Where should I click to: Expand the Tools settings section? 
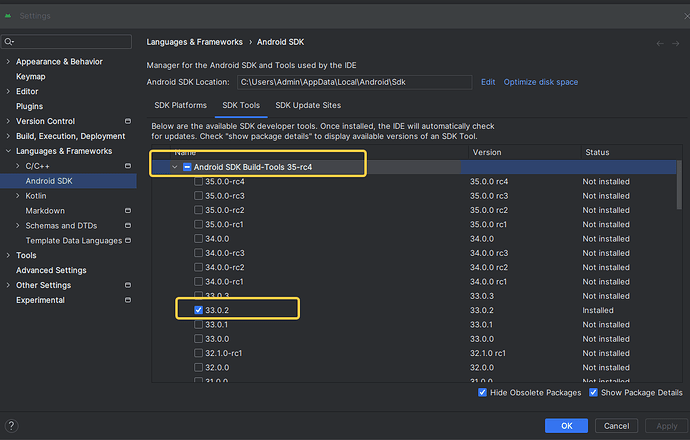point(8,255)
